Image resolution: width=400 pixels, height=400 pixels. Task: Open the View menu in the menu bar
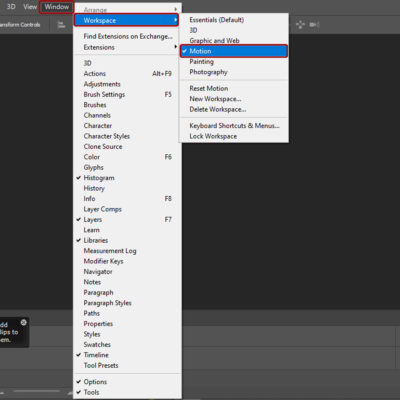pyautogui.click(x=30, y=7)
